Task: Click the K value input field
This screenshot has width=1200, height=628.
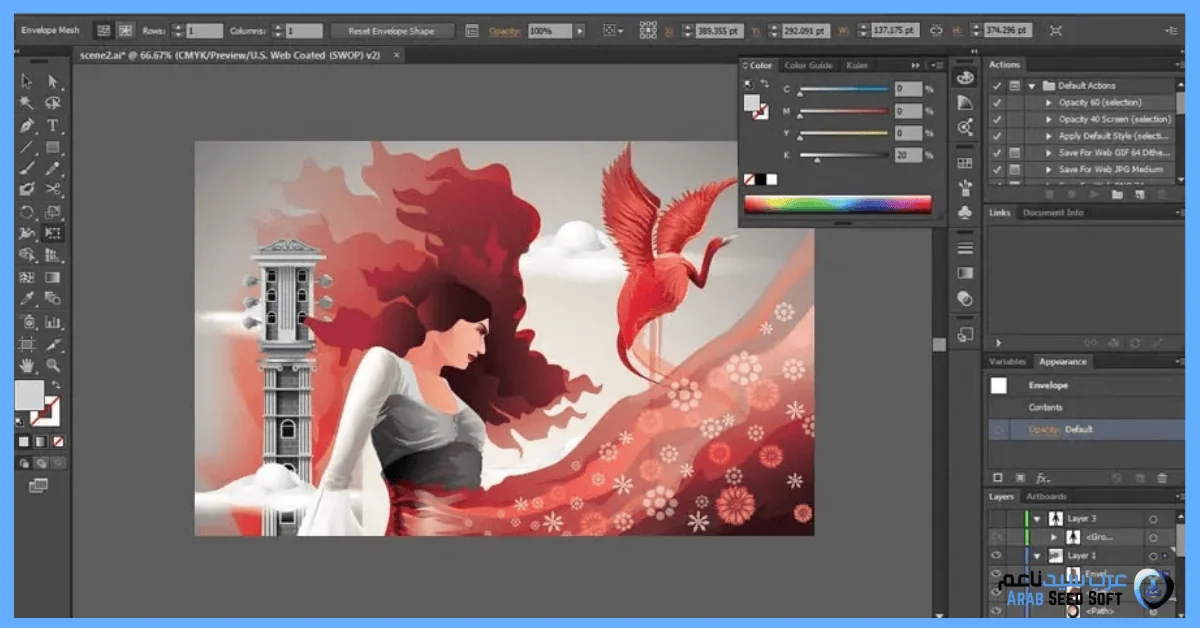Action: 908,155
